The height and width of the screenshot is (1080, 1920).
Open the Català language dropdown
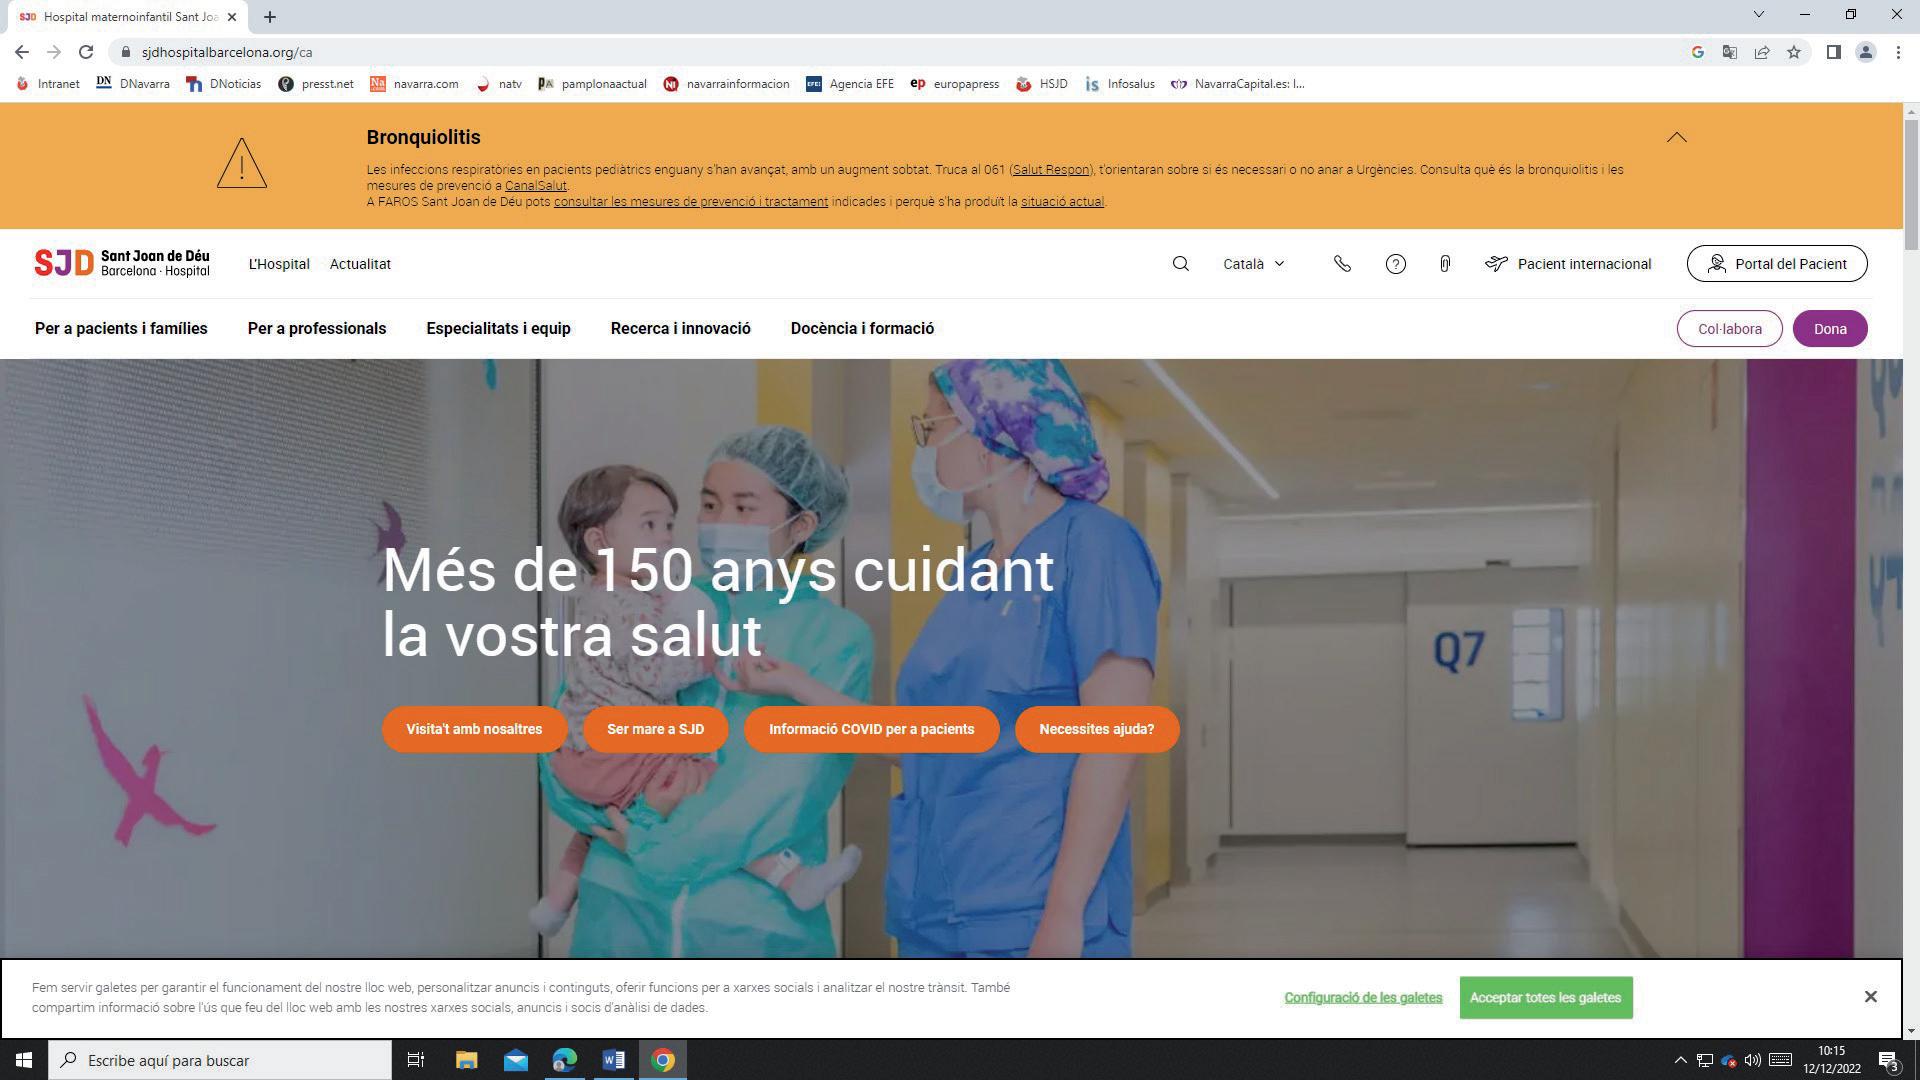coord(1253,264)
